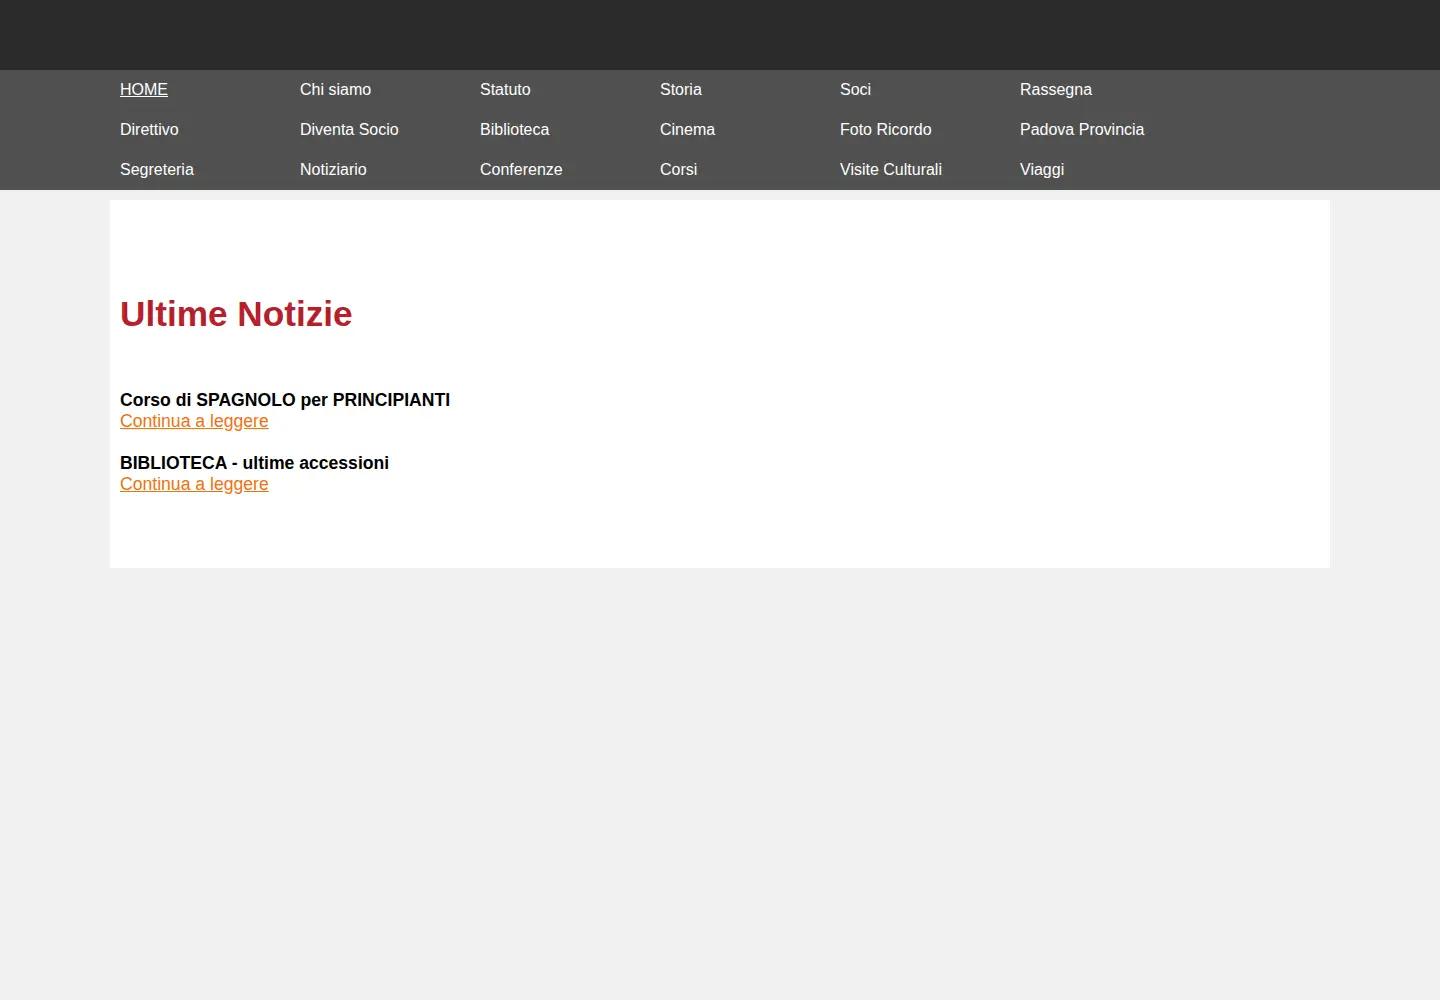
Task: Continue reading the SPAGNOLO course article
Action: pyautogui.click(x=194, y=421)
